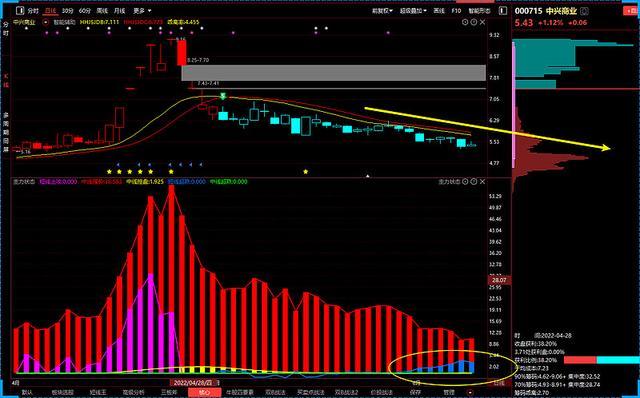Screen dimensions: 640x398
Task: Switch to the 60分 period tab
Action: point(84,11)
